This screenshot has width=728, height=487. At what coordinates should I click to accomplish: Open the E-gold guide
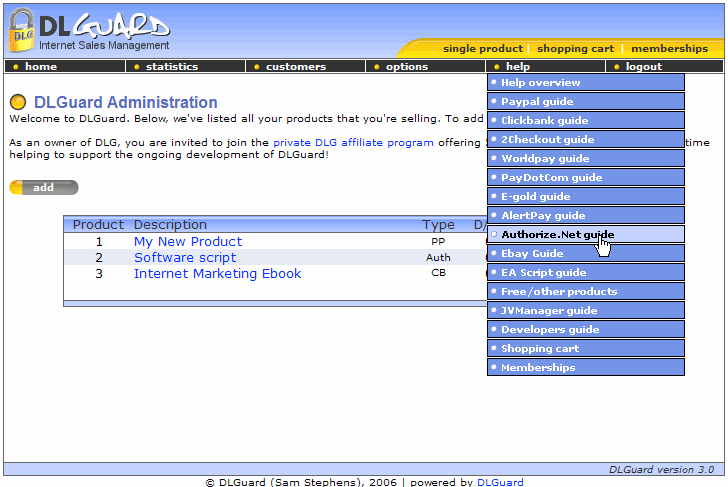(586, 197)
